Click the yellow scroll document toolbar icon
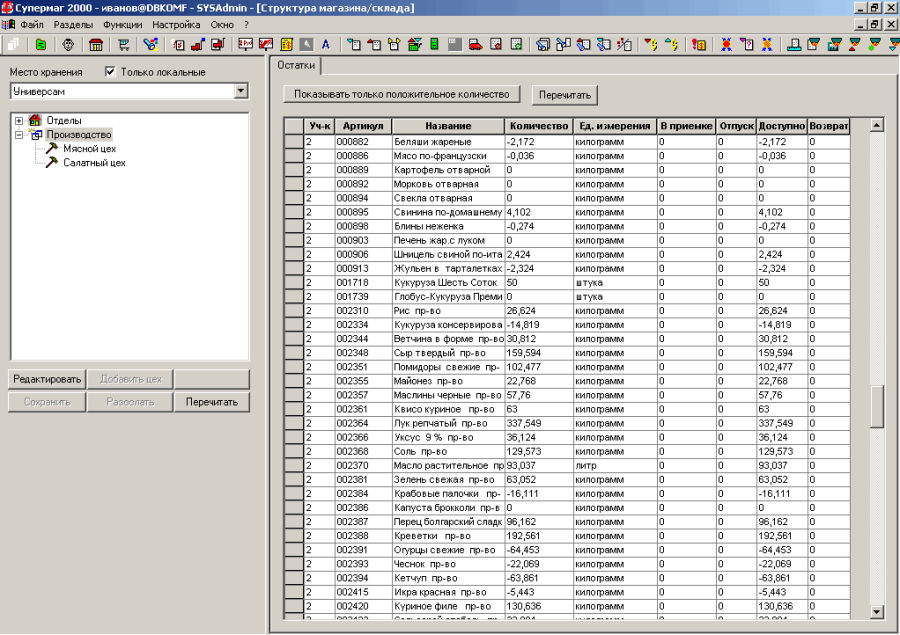The image size is (900, 635). [286, 45]
